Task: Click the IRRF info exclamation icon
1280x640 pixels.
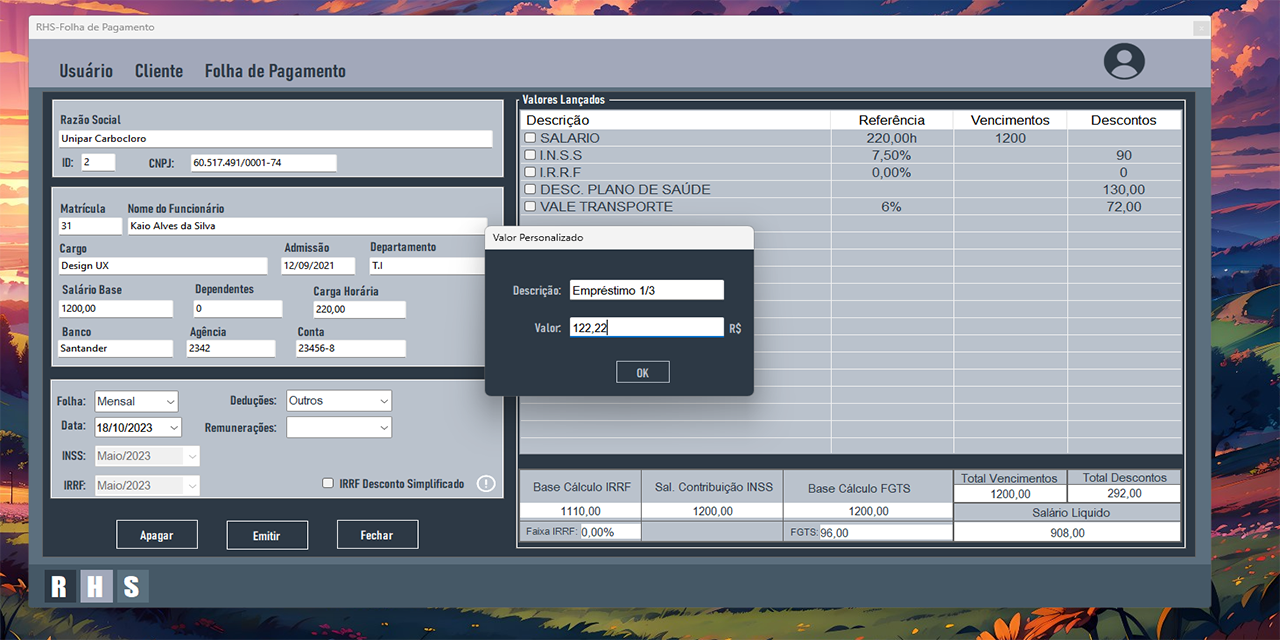Action: (486, 484)
